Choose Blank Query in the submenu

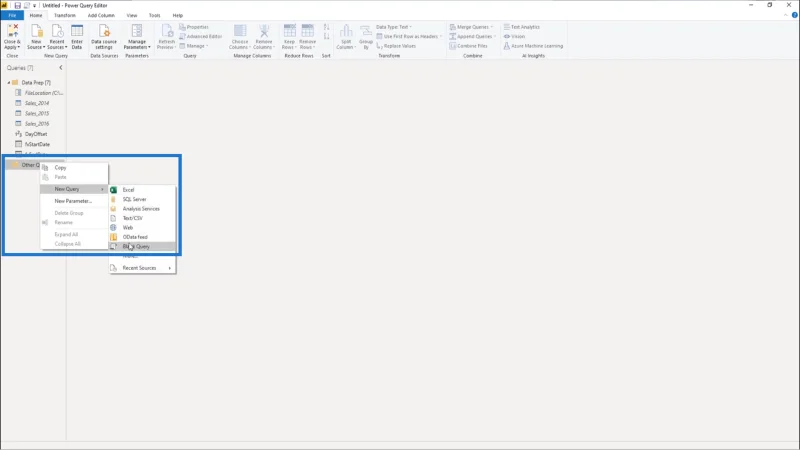(x=142, y=246)
